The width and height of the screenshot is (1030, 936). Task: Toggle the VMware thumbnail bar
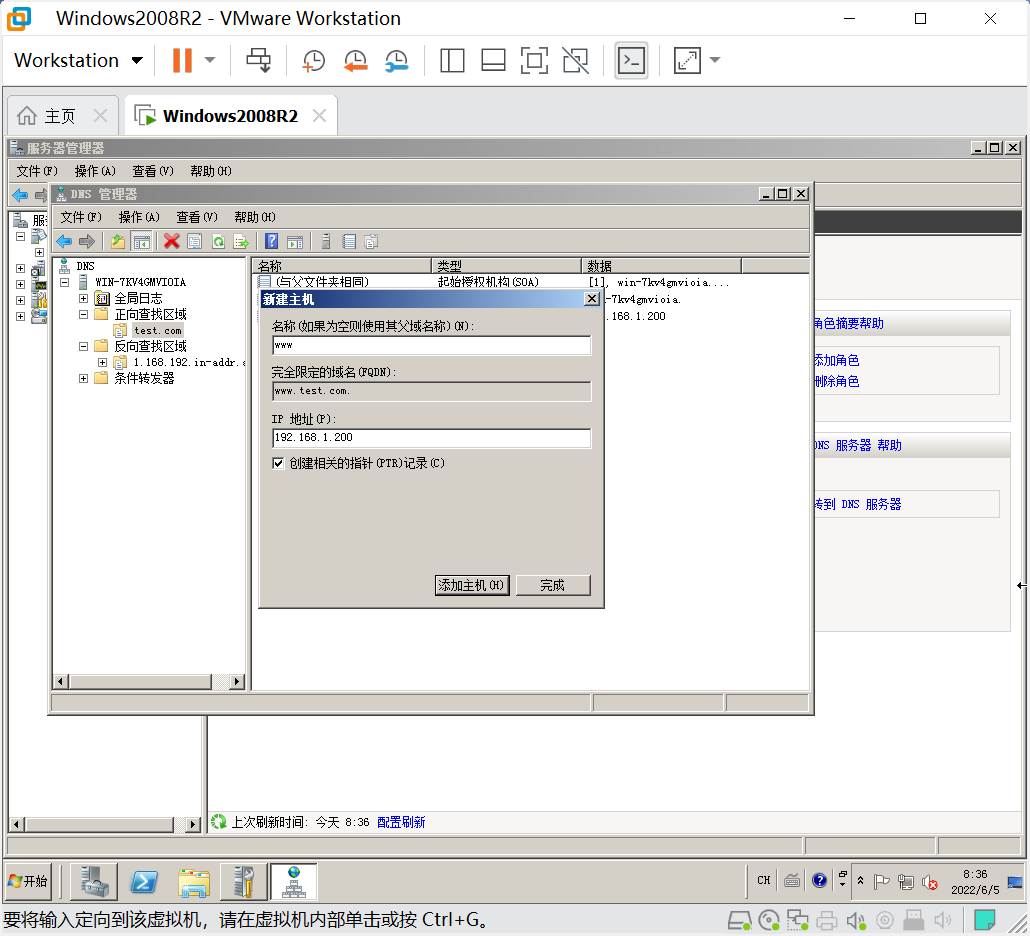click(x=493, y=60)
